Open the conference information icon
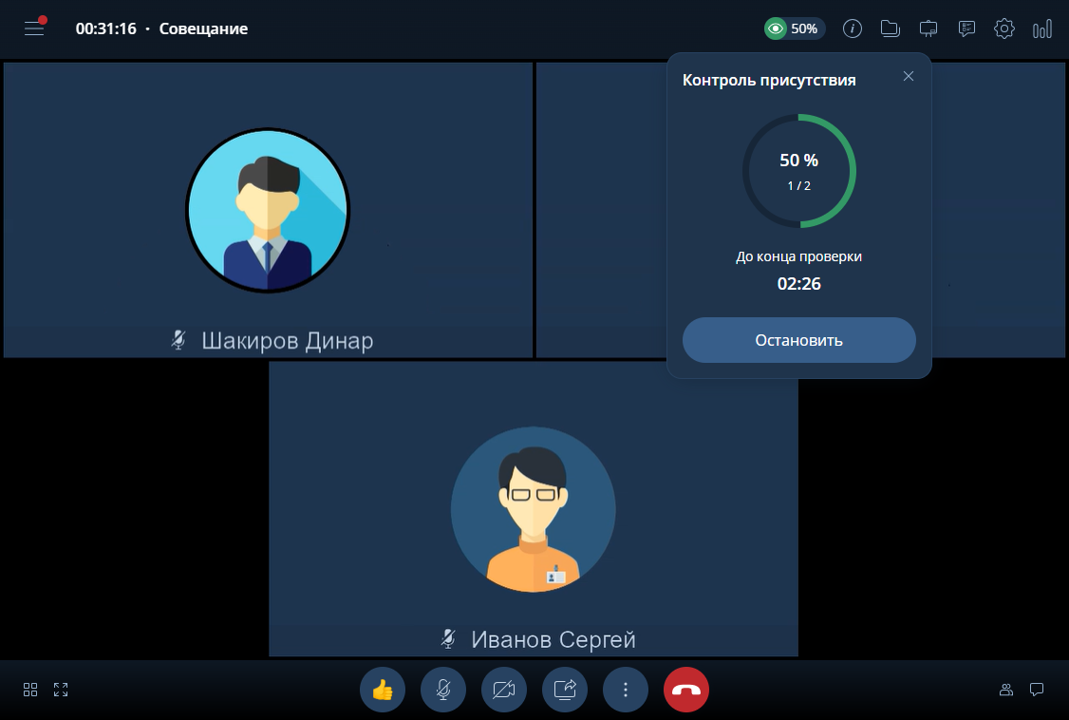 852,29
